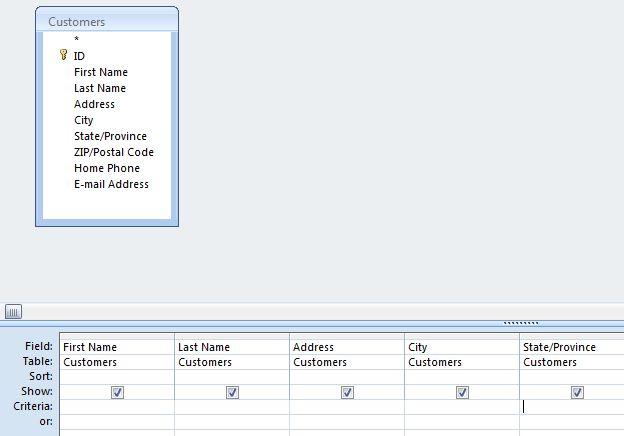
Task: Open the Sort cell for Last Name column
Action: (232, 377)
